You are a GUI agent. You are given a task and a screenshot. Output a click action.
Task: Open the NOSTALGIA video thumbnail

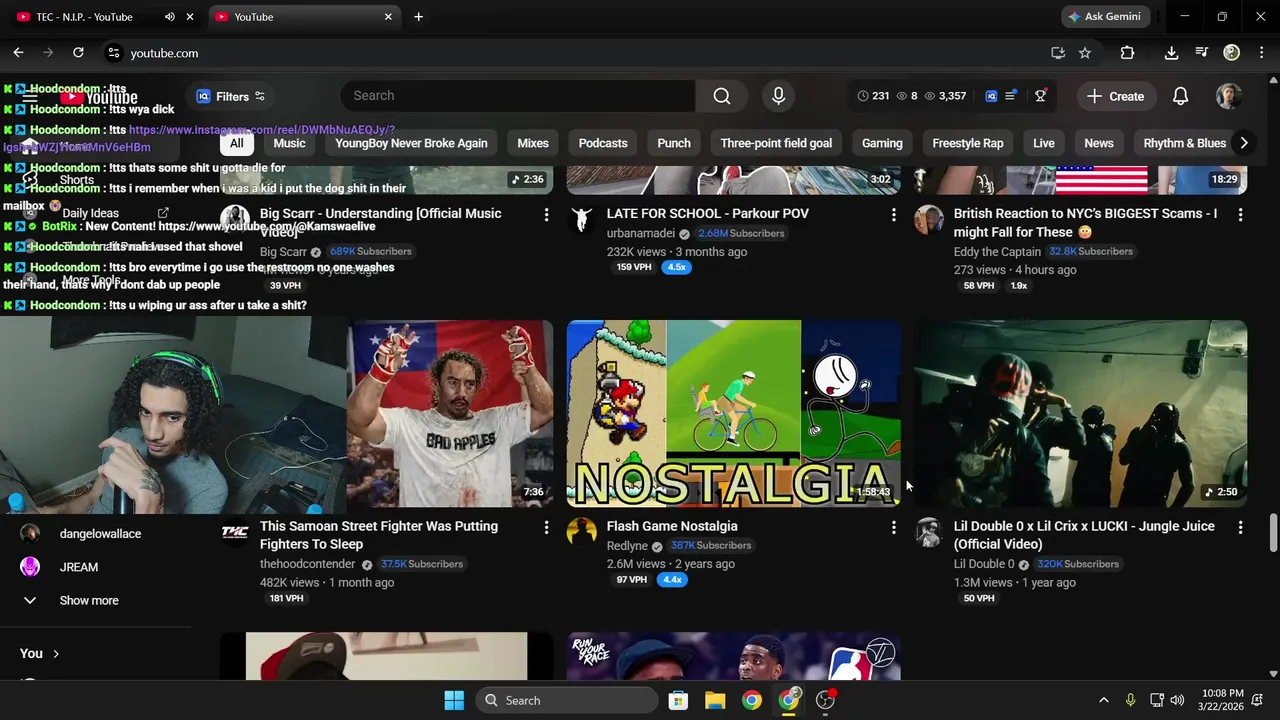733,413
